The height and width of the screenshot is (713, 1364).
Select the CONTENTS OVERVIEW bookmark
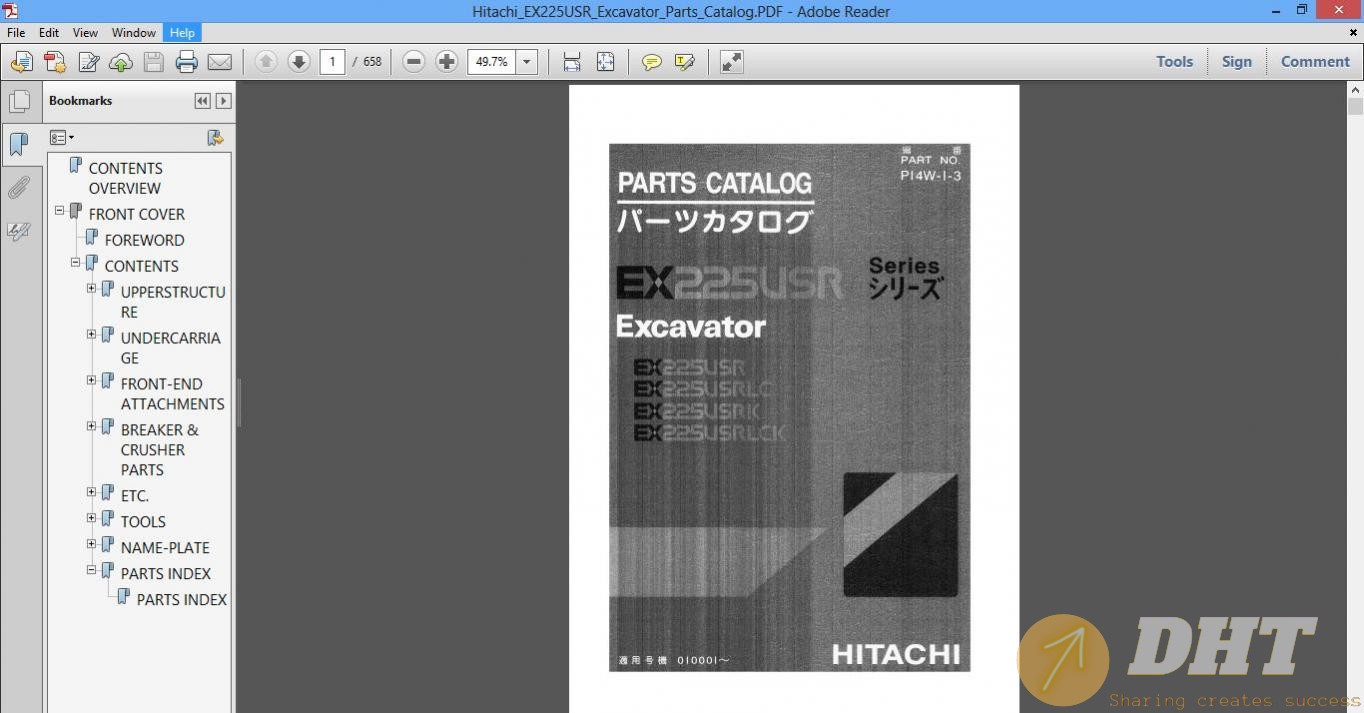point(126,178)
